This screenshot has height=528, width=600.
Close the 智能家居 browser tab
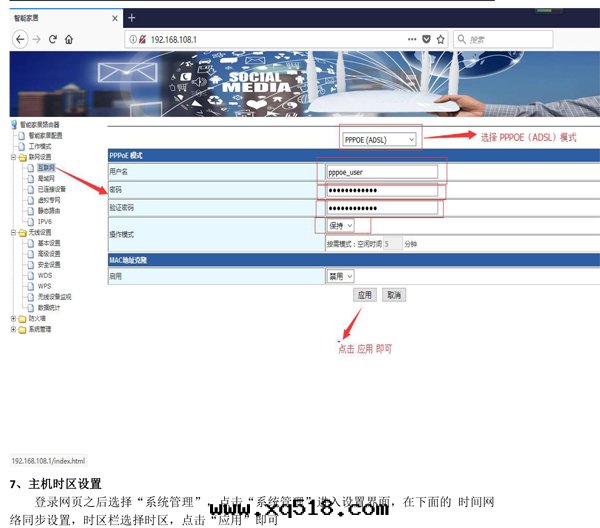coord(115,18)
